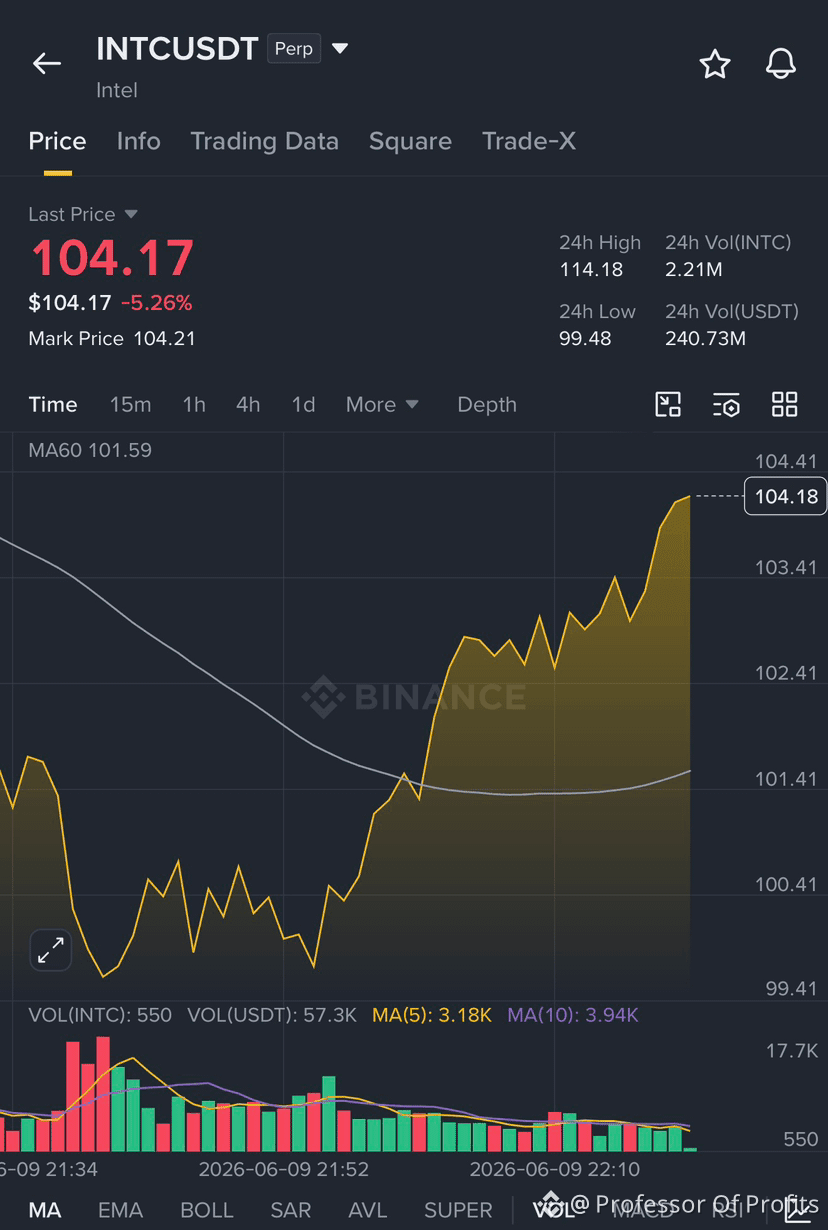Toggle the BOLL indicator

(207, 1210)
